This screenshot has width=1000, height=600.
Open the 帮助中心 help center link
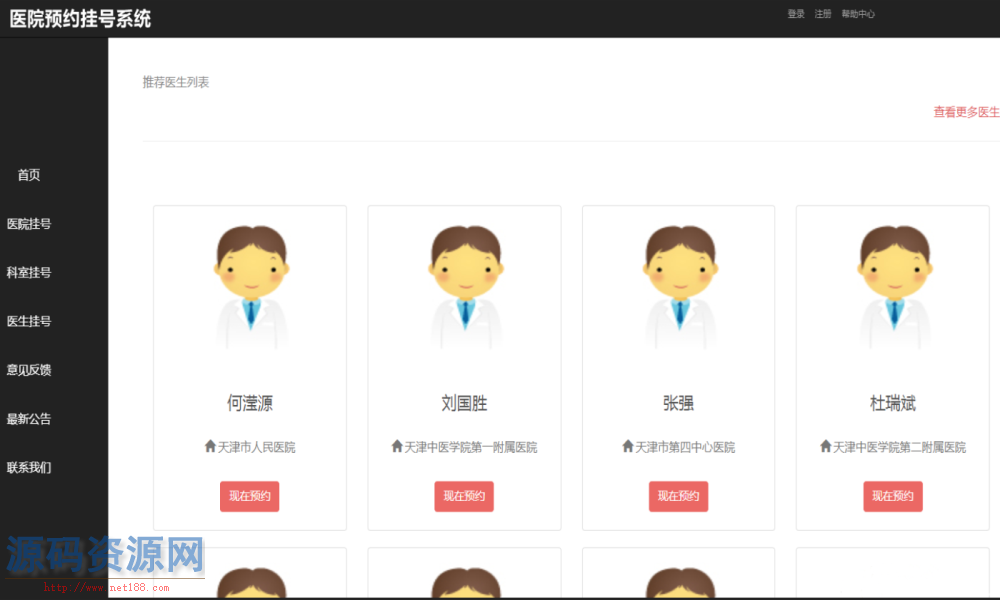pos(858,13)
